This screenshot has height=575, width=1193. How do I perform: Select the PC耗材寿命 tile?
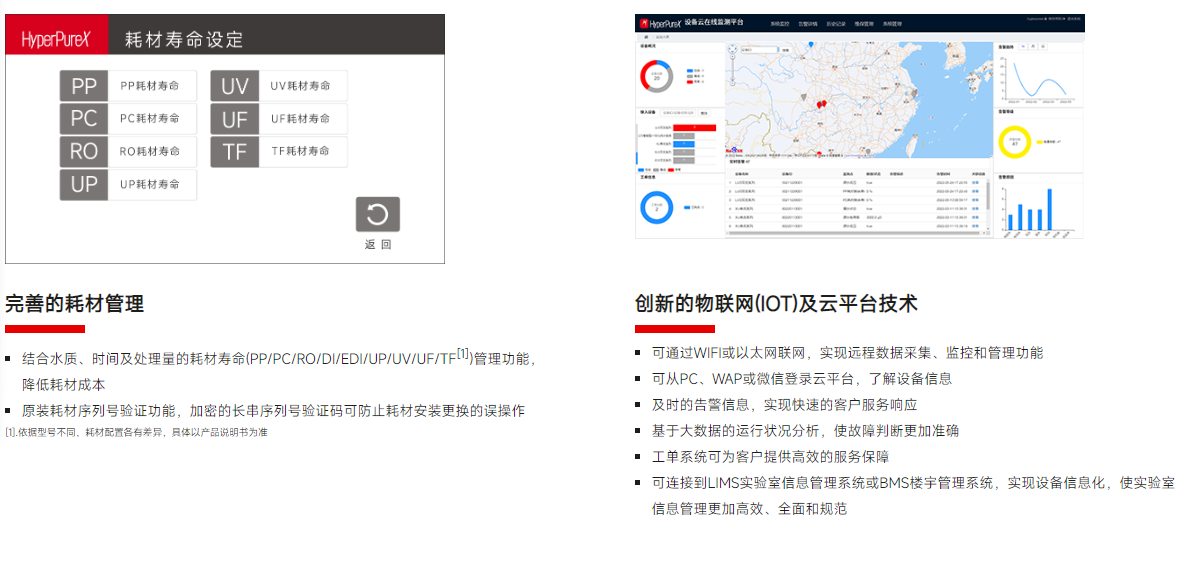[x=128, y=119]
